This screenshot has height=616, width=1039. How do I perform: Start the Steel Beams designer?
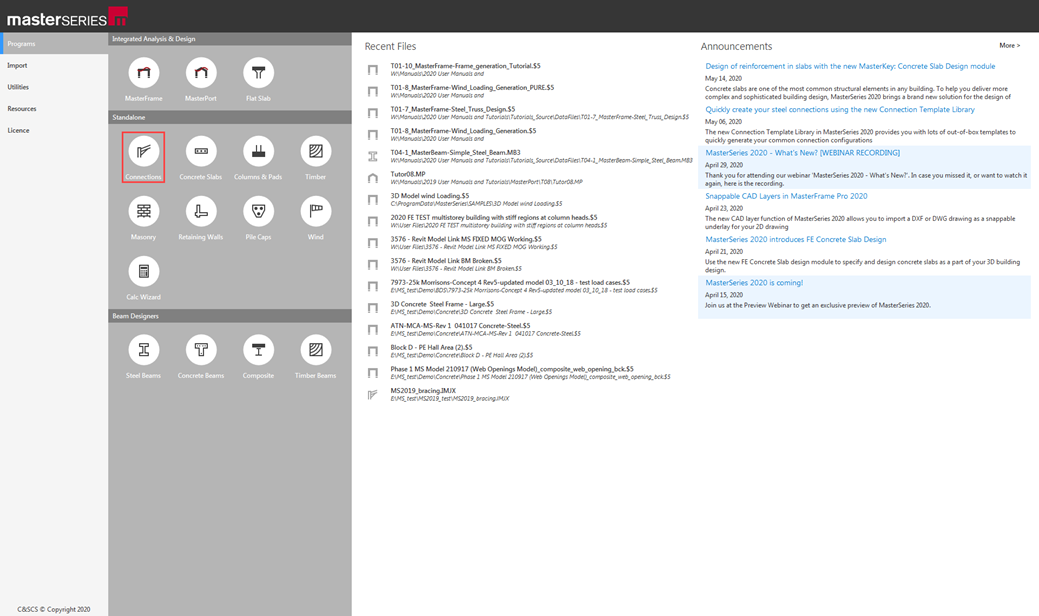tap(143, 350)
